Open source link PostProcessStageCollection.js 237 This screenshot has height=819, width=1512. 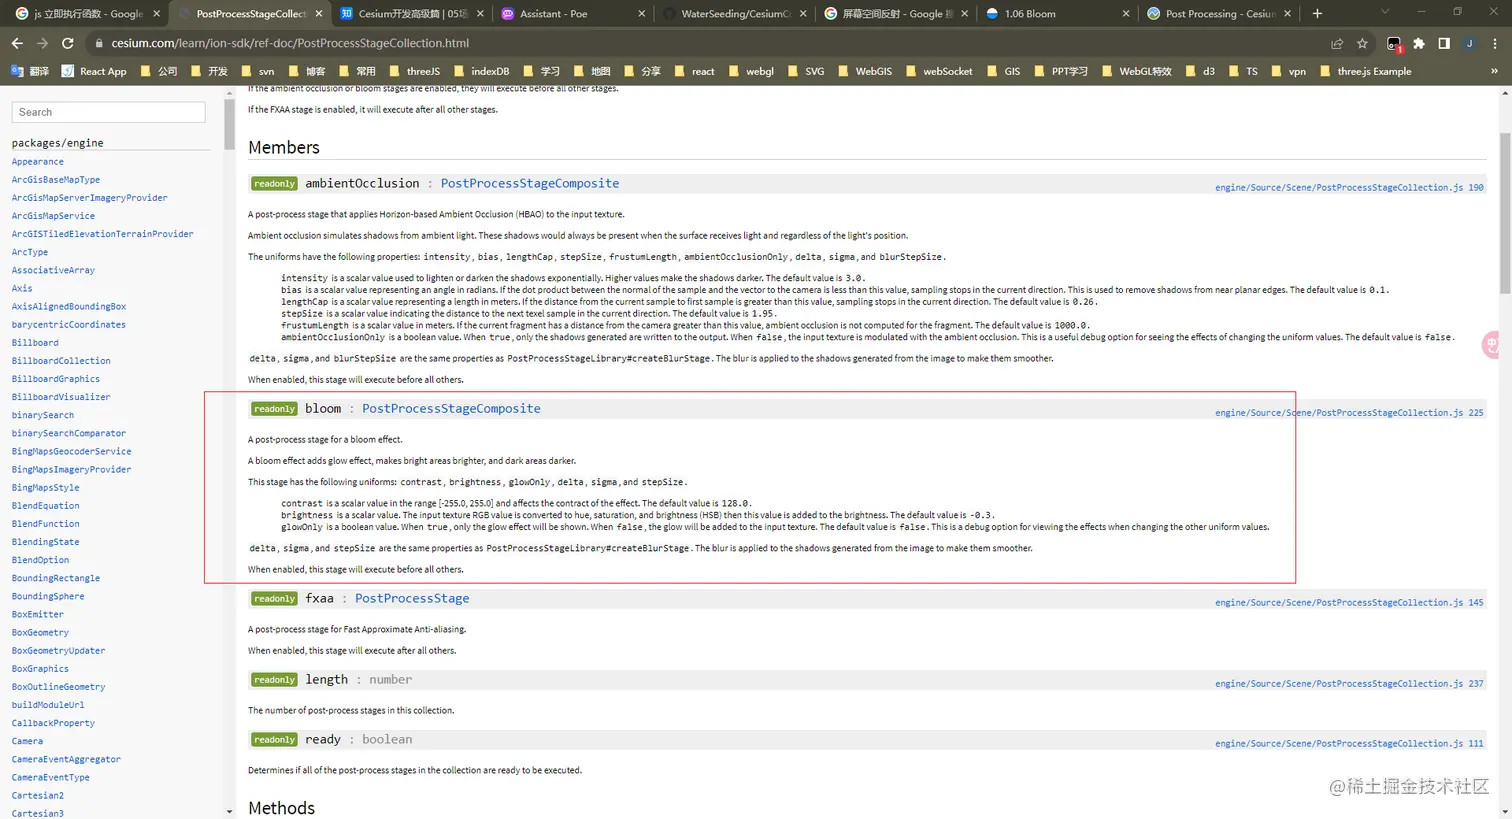pyautogui.click(x=1349, y=683)
